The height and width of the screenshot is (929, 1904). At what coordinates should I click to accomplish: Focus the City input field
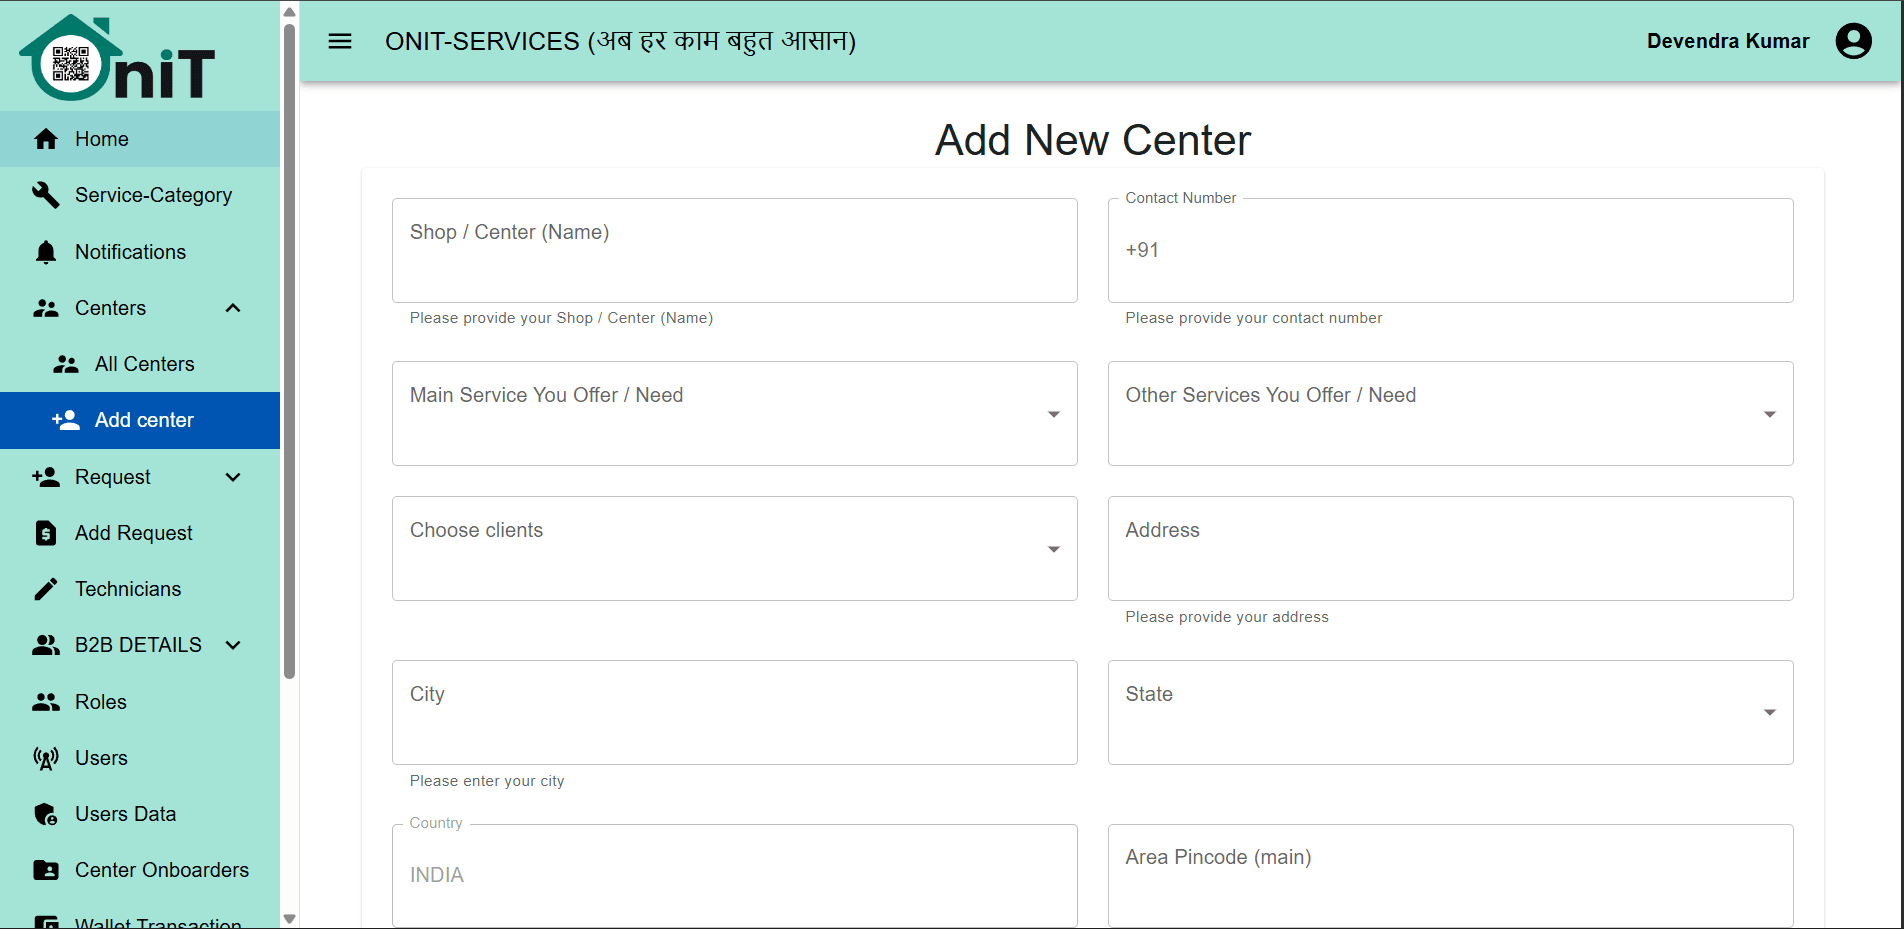pos(735,712)
